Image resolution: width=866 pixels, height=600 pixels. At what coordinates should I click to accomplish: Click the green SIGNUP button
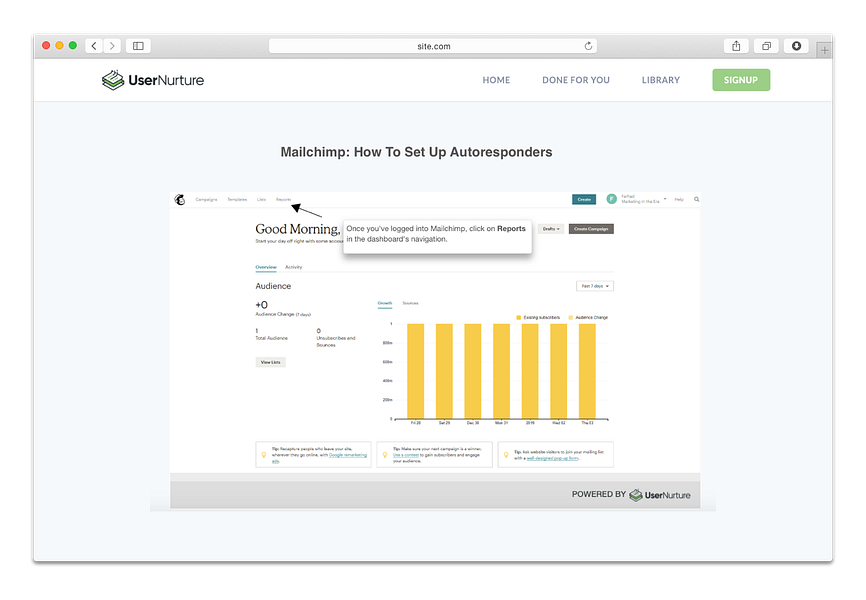point(741,80)
